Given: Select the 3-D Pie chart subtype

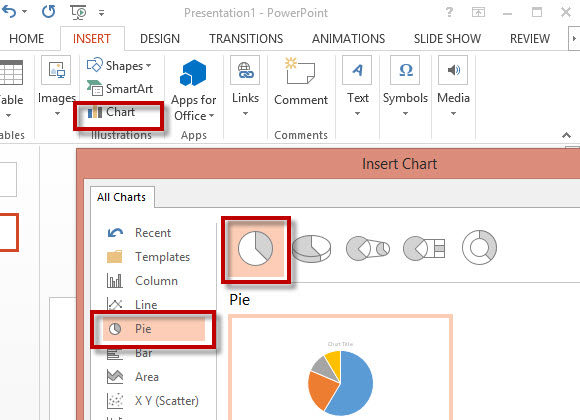Looking at the screenshot, I should [x=311, y=248].
